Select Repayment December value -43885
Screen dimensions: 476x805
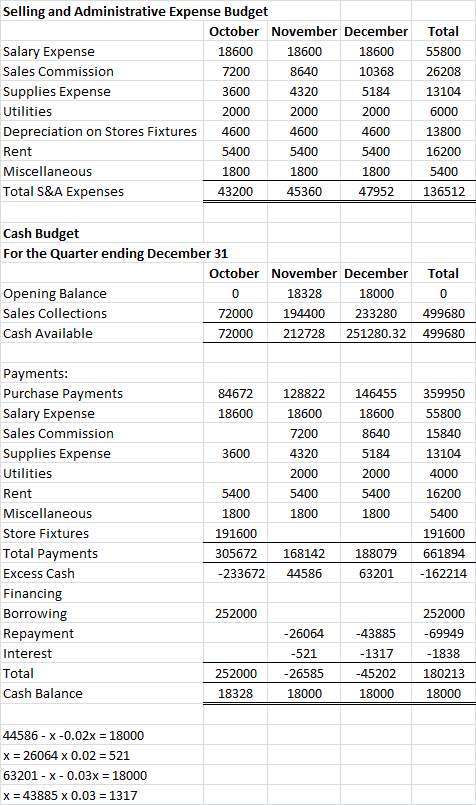click(x=376, y=634)
